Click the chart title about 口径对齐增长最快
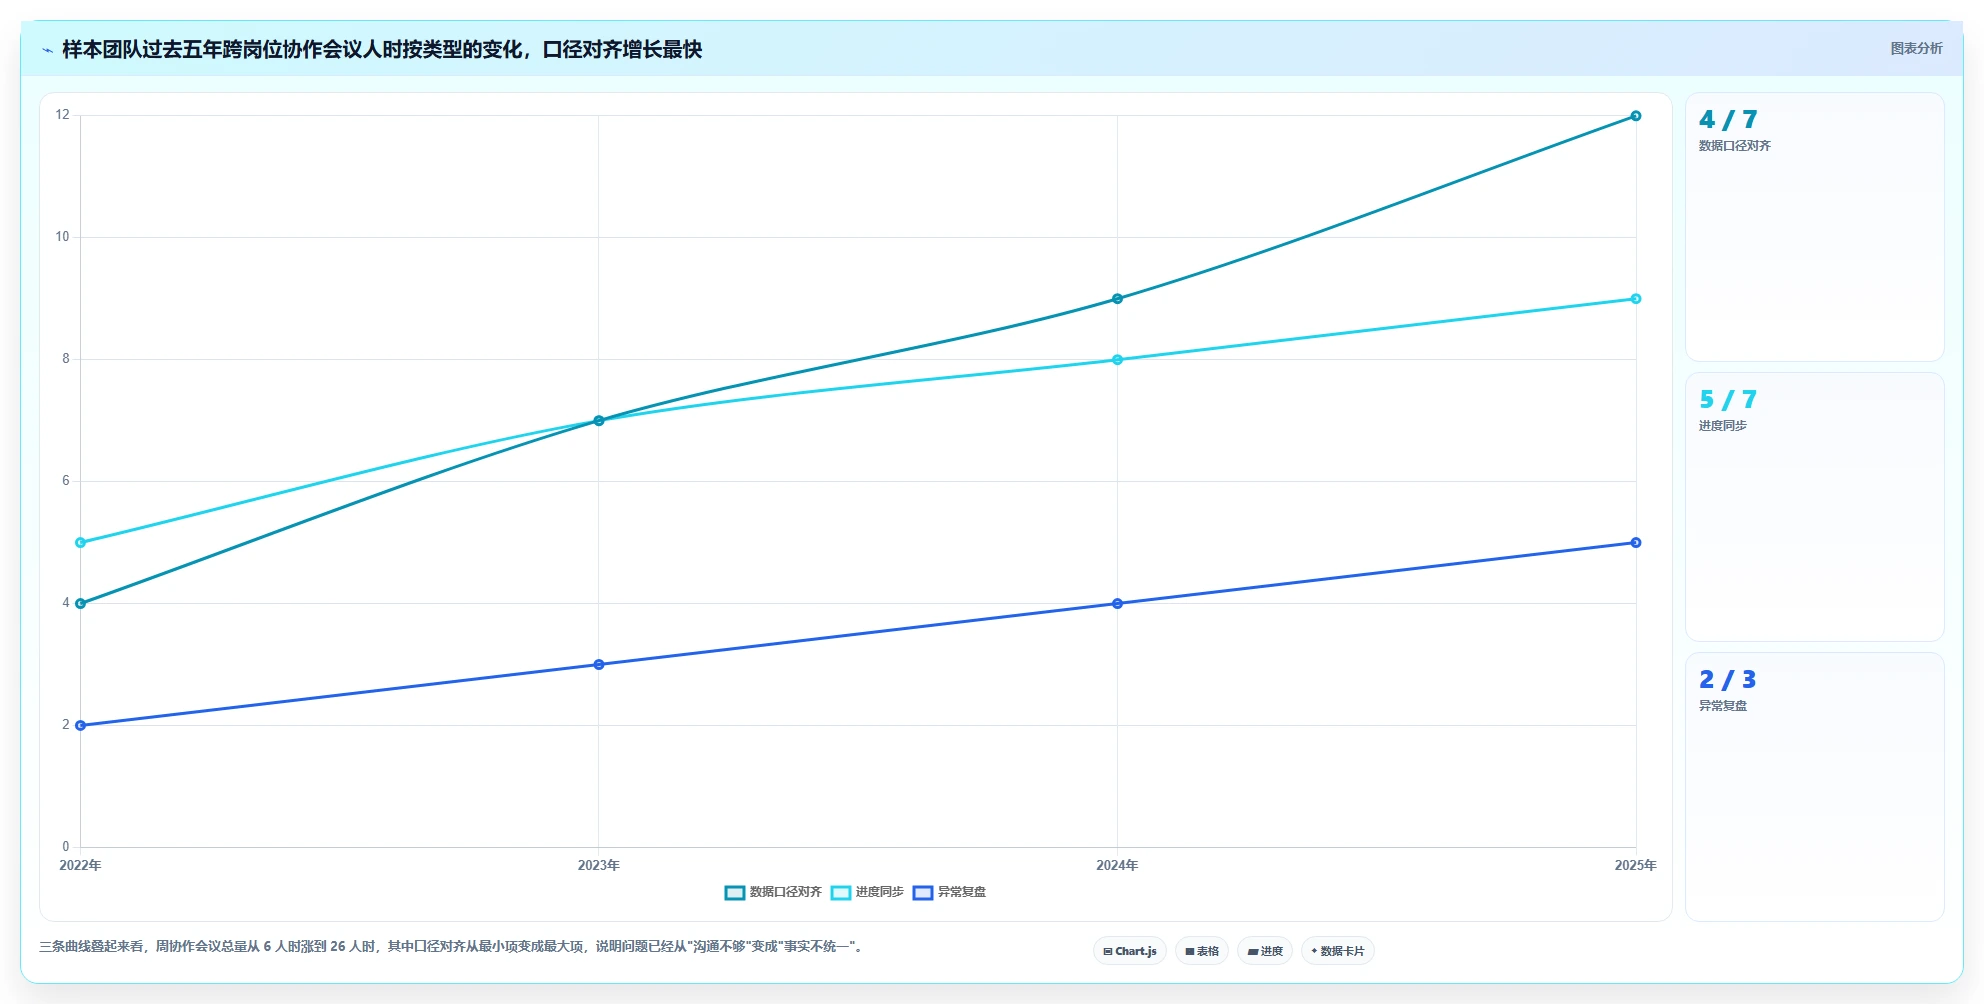Image resolution: width=1984 pixels, height=1004 pixels. 382,49
